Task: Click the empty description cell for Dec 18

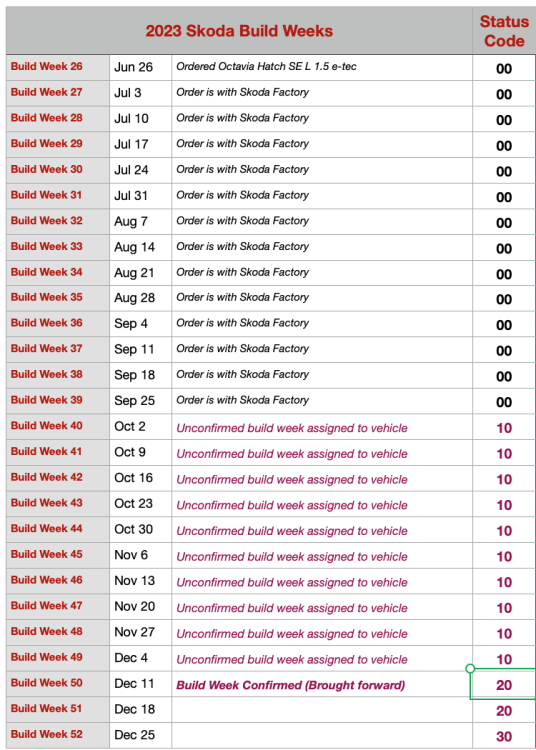Action: pyautogui.click(x=322, y=709)
